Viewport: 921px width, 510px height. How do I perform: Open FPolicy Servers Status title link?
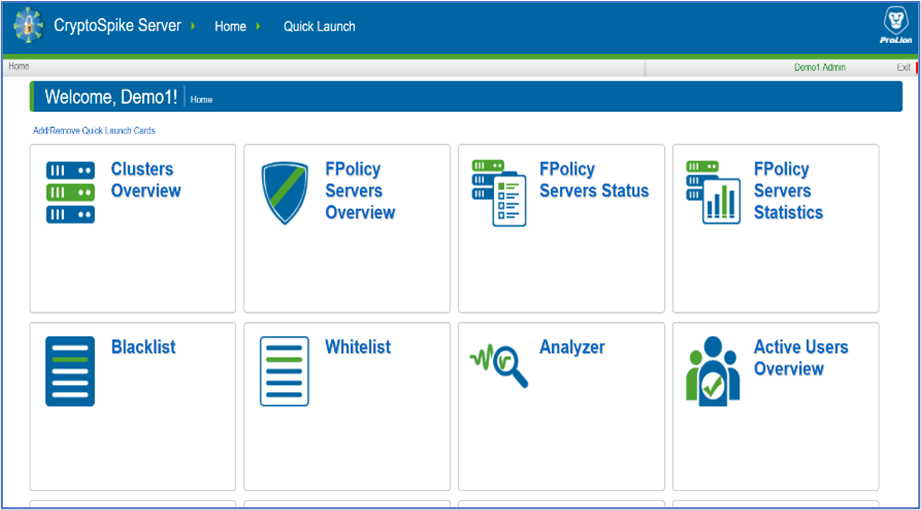pyautogui.click(x=594, y=180)
